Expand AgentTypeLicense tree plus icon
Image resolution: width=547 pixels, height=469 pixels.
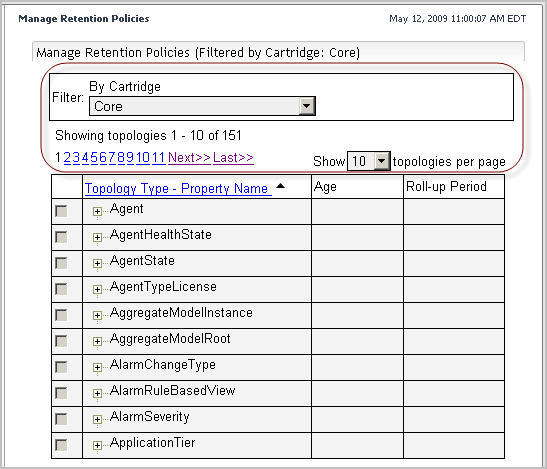[97, 289]
